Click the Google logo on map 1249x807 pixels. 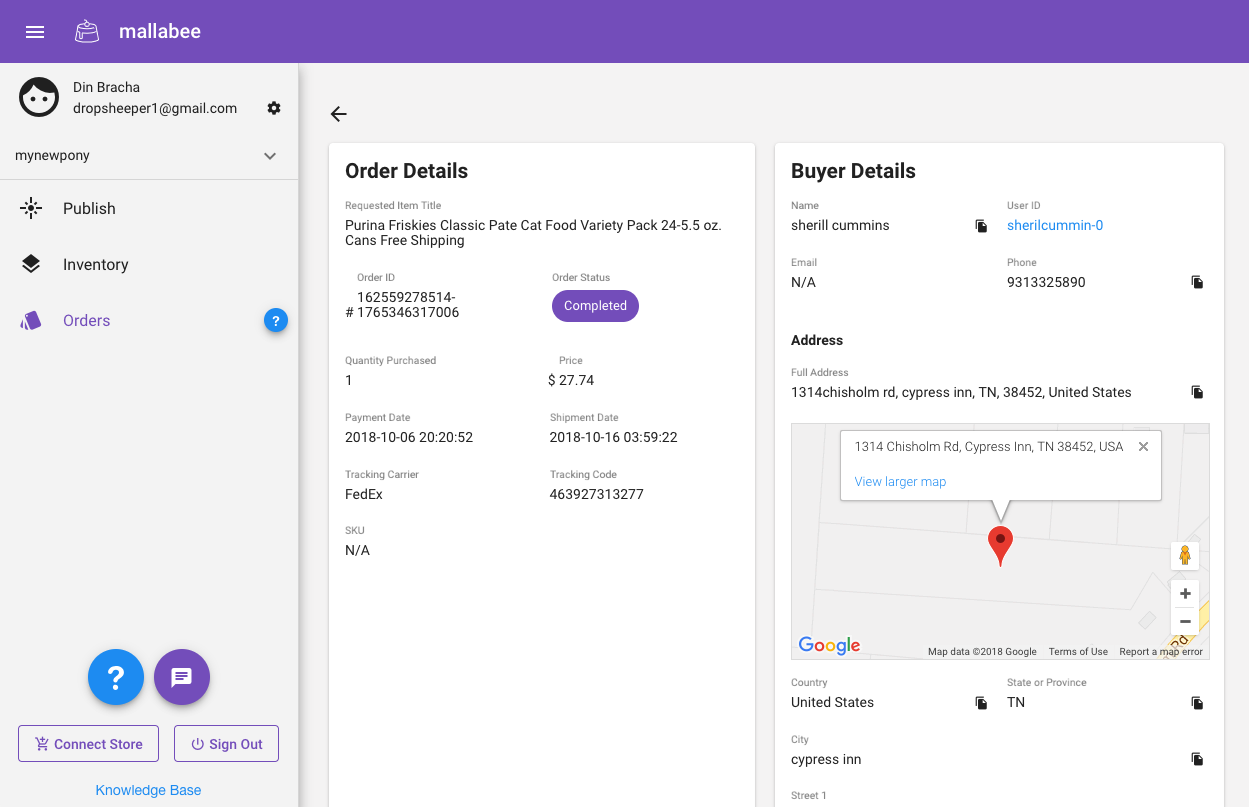tap(829, 645)
